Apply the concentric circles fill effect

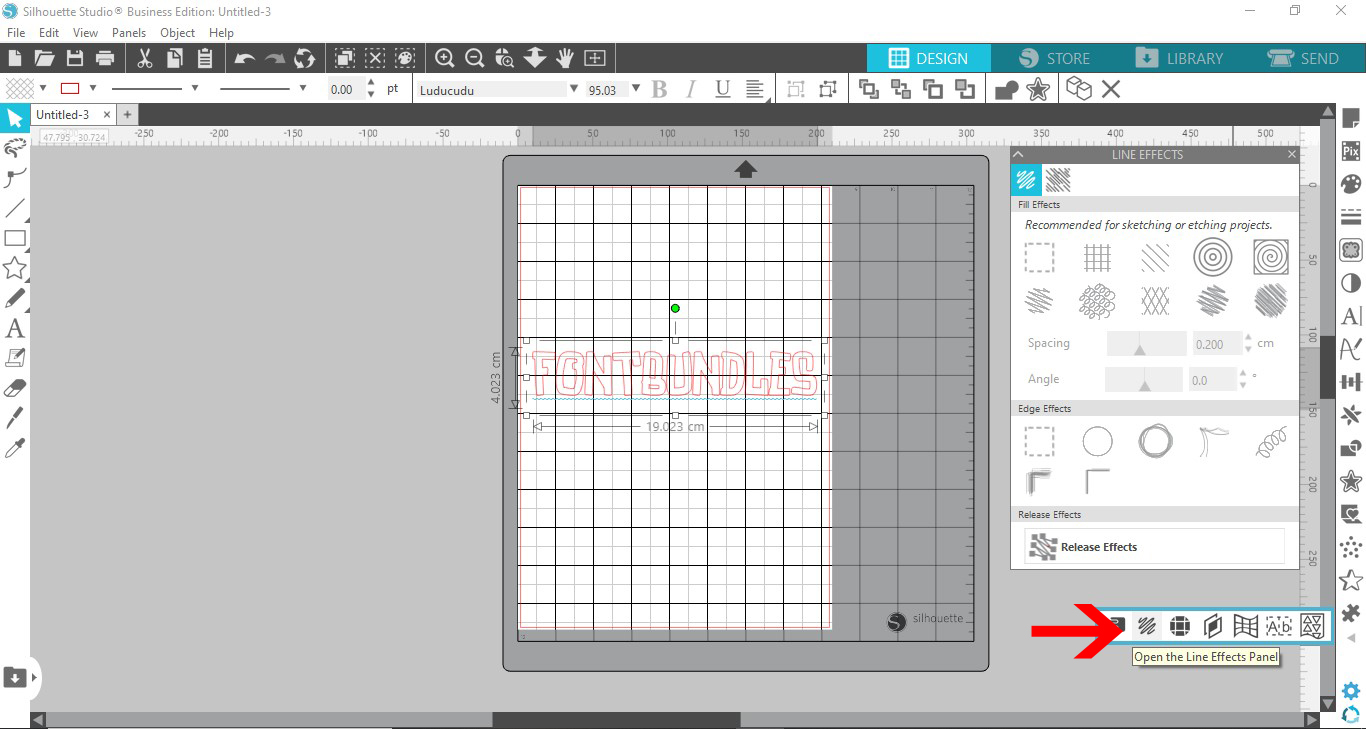coord(1212,257)
